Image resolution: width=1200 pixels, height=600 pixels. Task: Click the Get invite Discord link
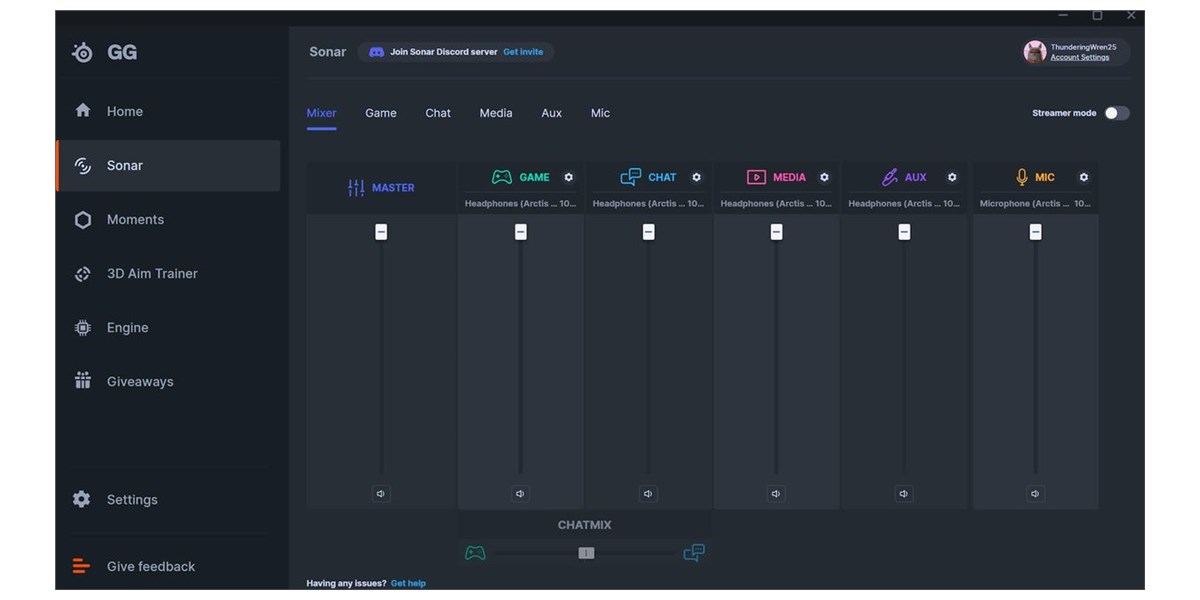tap(523, 52)
